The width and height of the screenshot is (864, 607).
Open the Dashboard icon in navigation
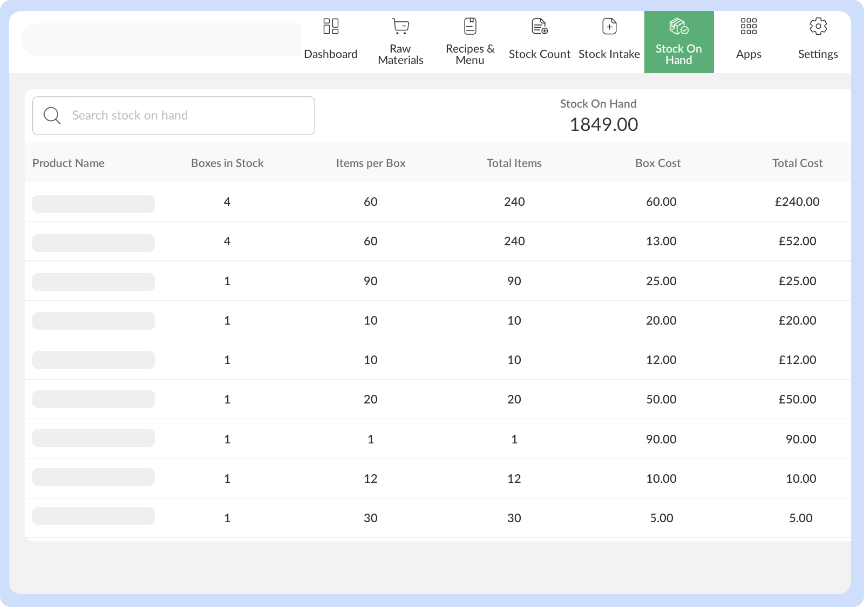pos(331,27)
